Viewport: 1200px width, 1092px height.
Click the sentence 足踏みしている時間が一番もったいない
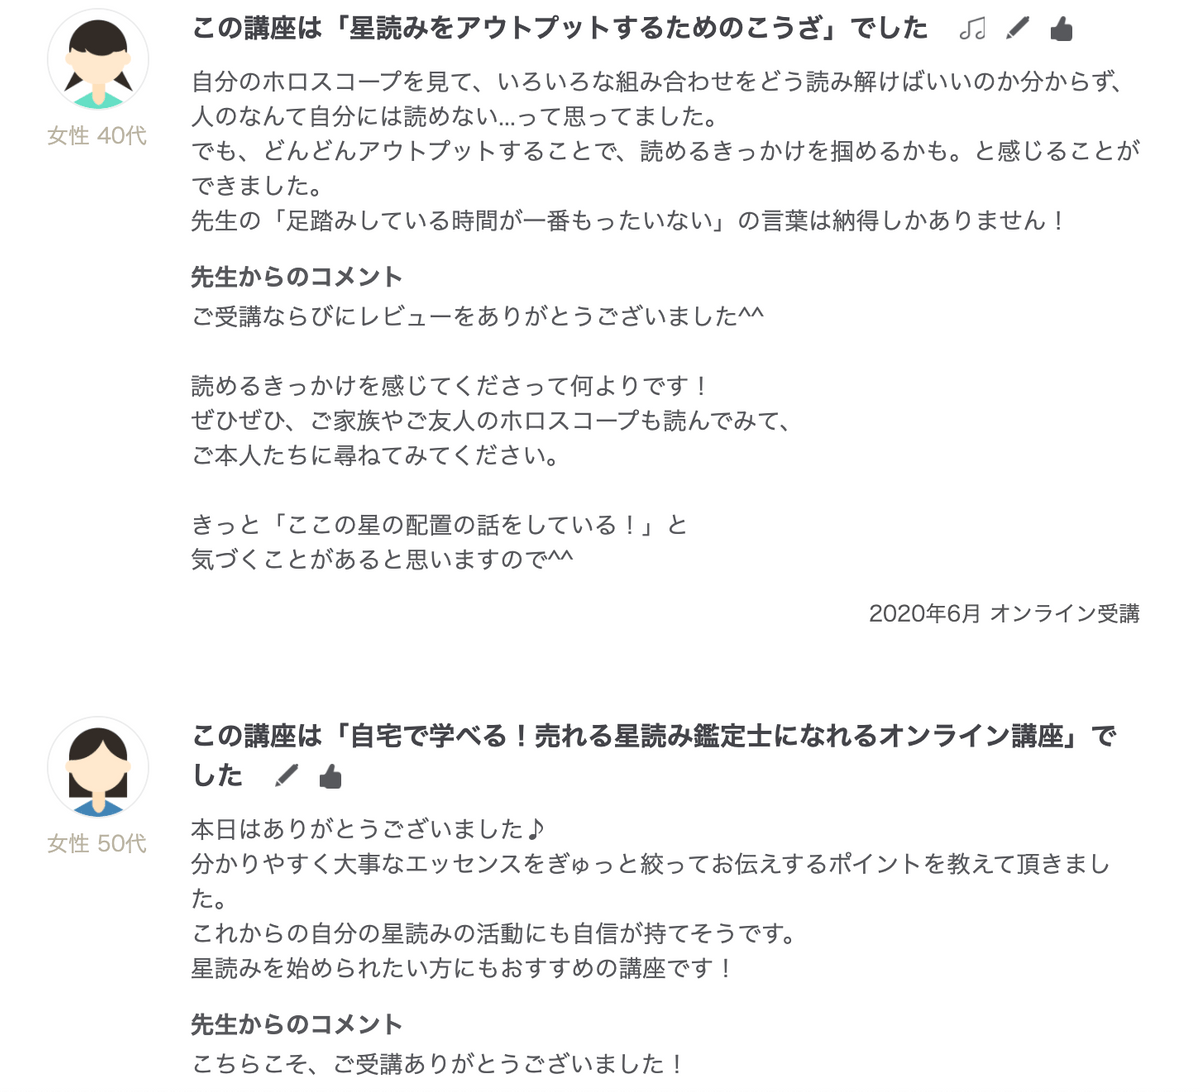tap(502, 220)
